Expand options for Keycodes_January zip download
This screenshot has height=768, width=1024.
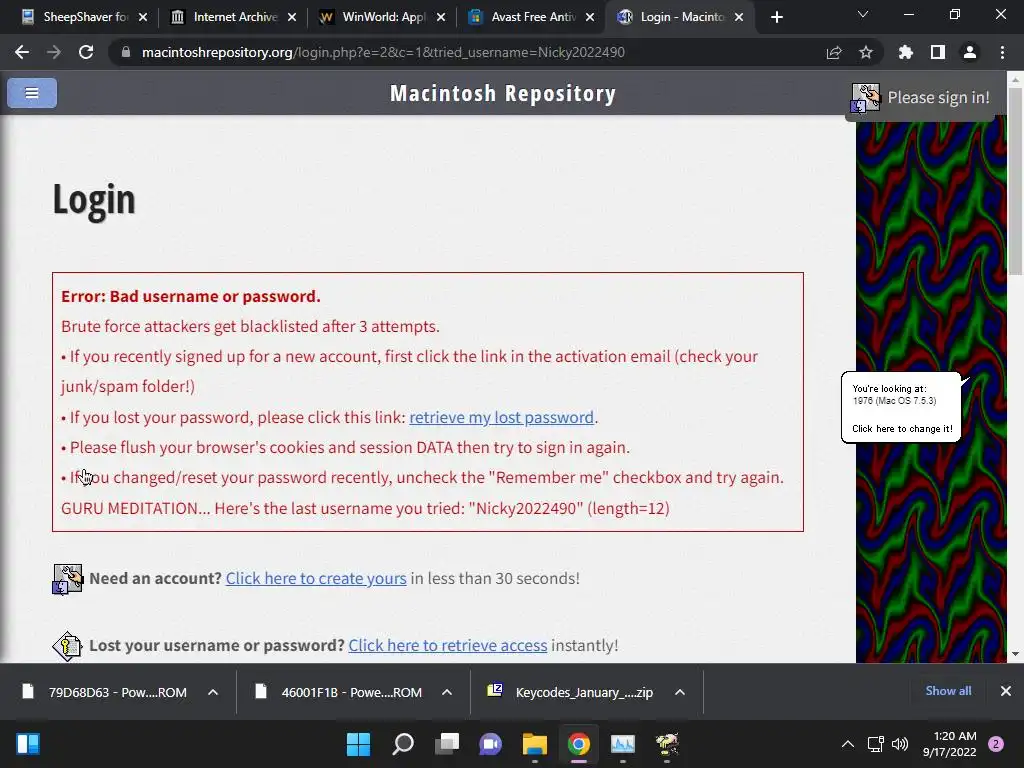[680, 692]
